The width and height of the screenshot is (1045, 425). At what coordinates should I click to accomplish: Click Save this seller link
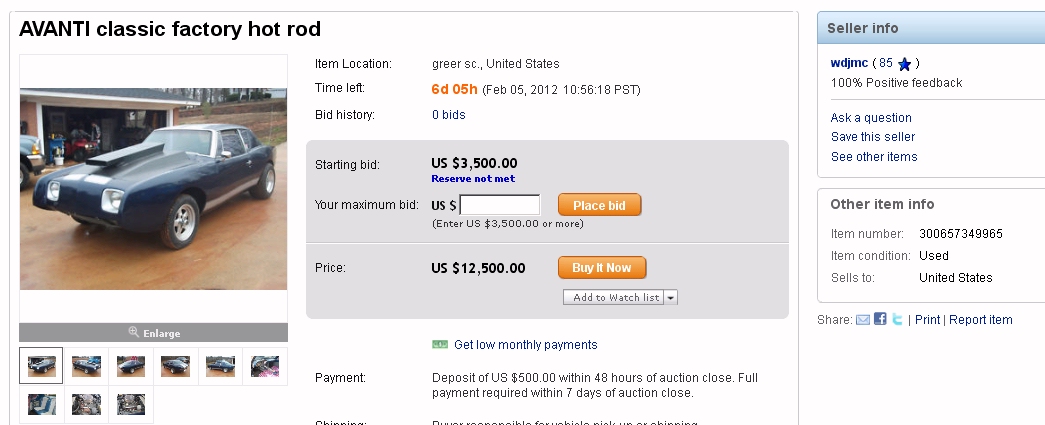[x=873, y=137]
